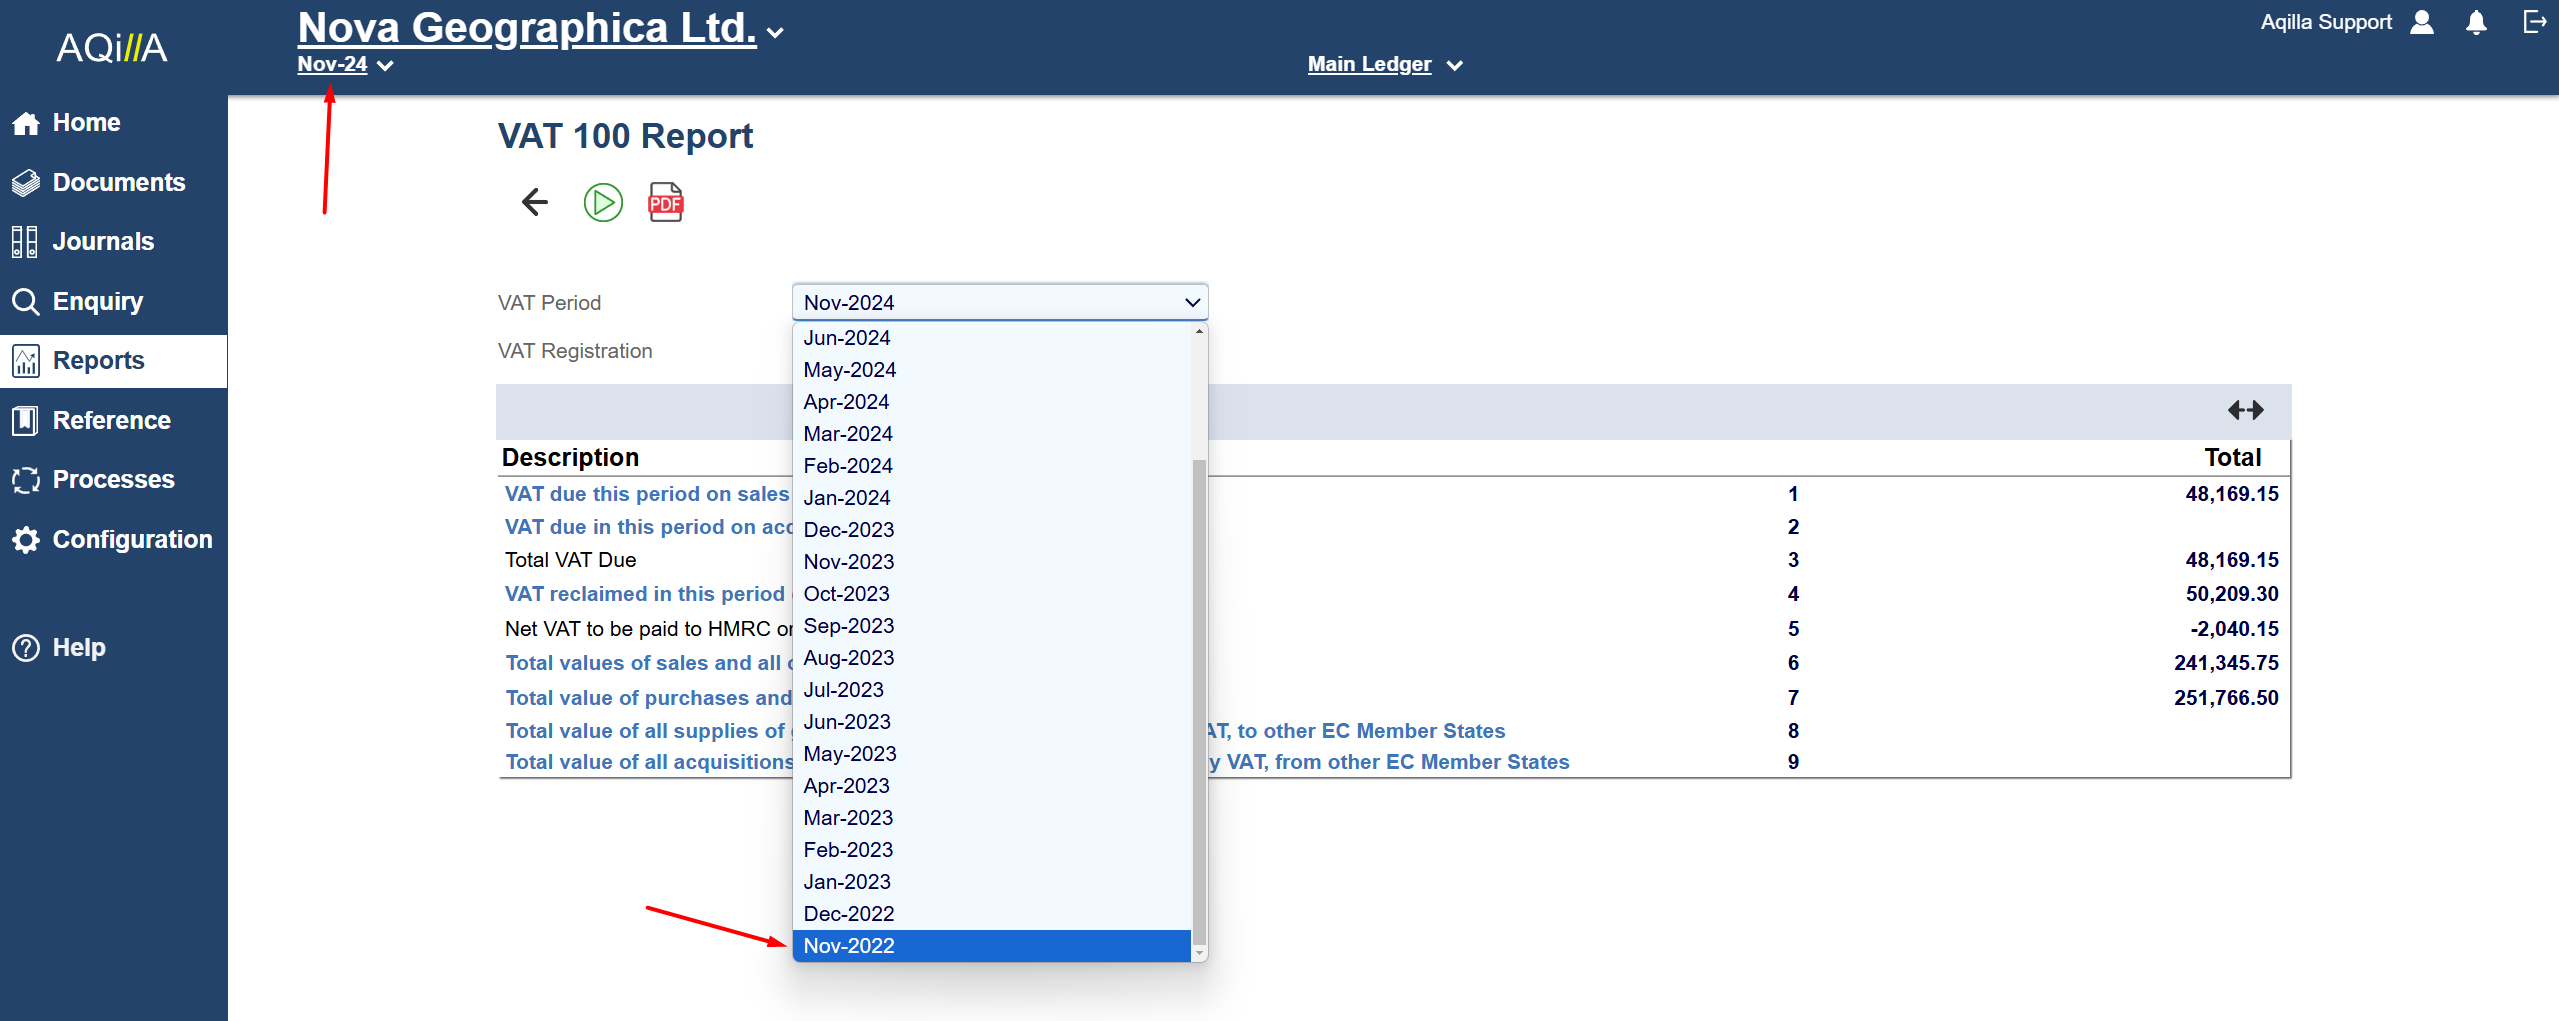Viewport: 2559px width, 1021px height.
Task: Open the VAT reclaimed in this period link
Action: click(645, 594)
